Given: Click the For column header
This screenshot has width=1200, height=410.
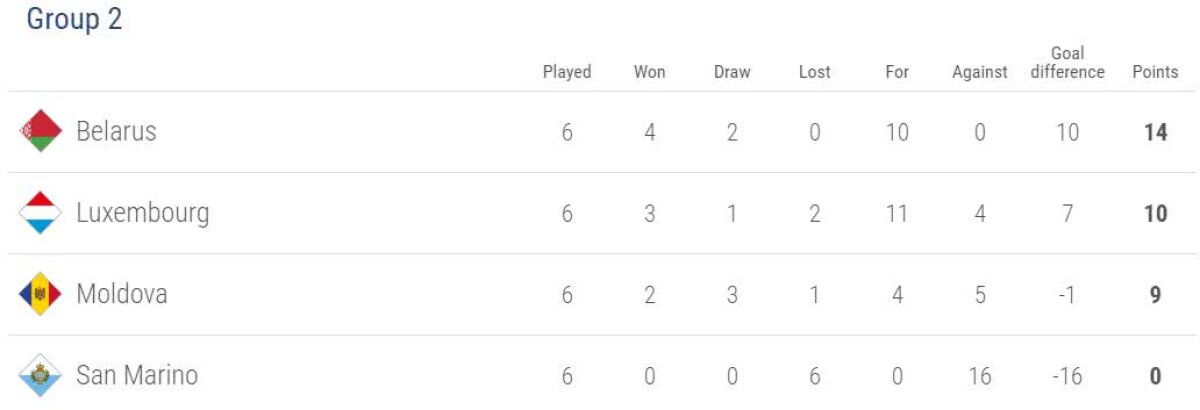Looking at the screenshot, I should coord(897,72).
